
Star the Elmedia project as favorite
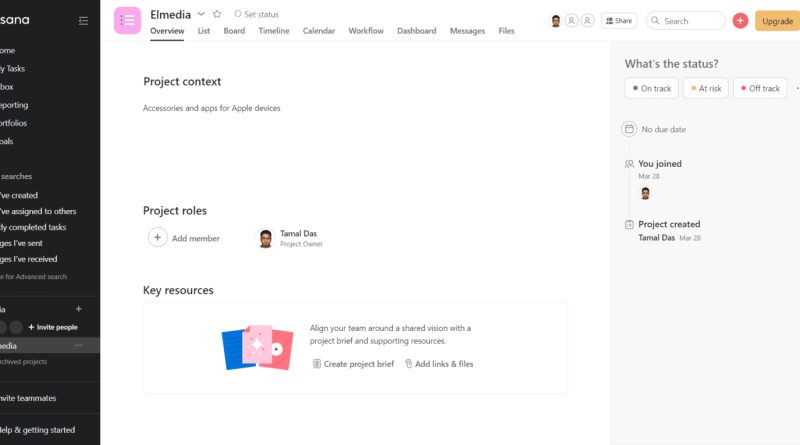(217, 14)
